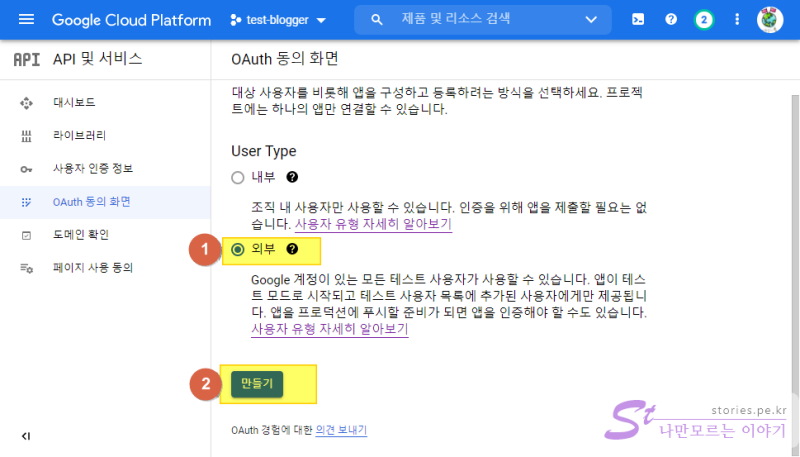800x457 pixels.
Task: Click the API 및 서비스 sidebar title
Action: pos(97,59)
